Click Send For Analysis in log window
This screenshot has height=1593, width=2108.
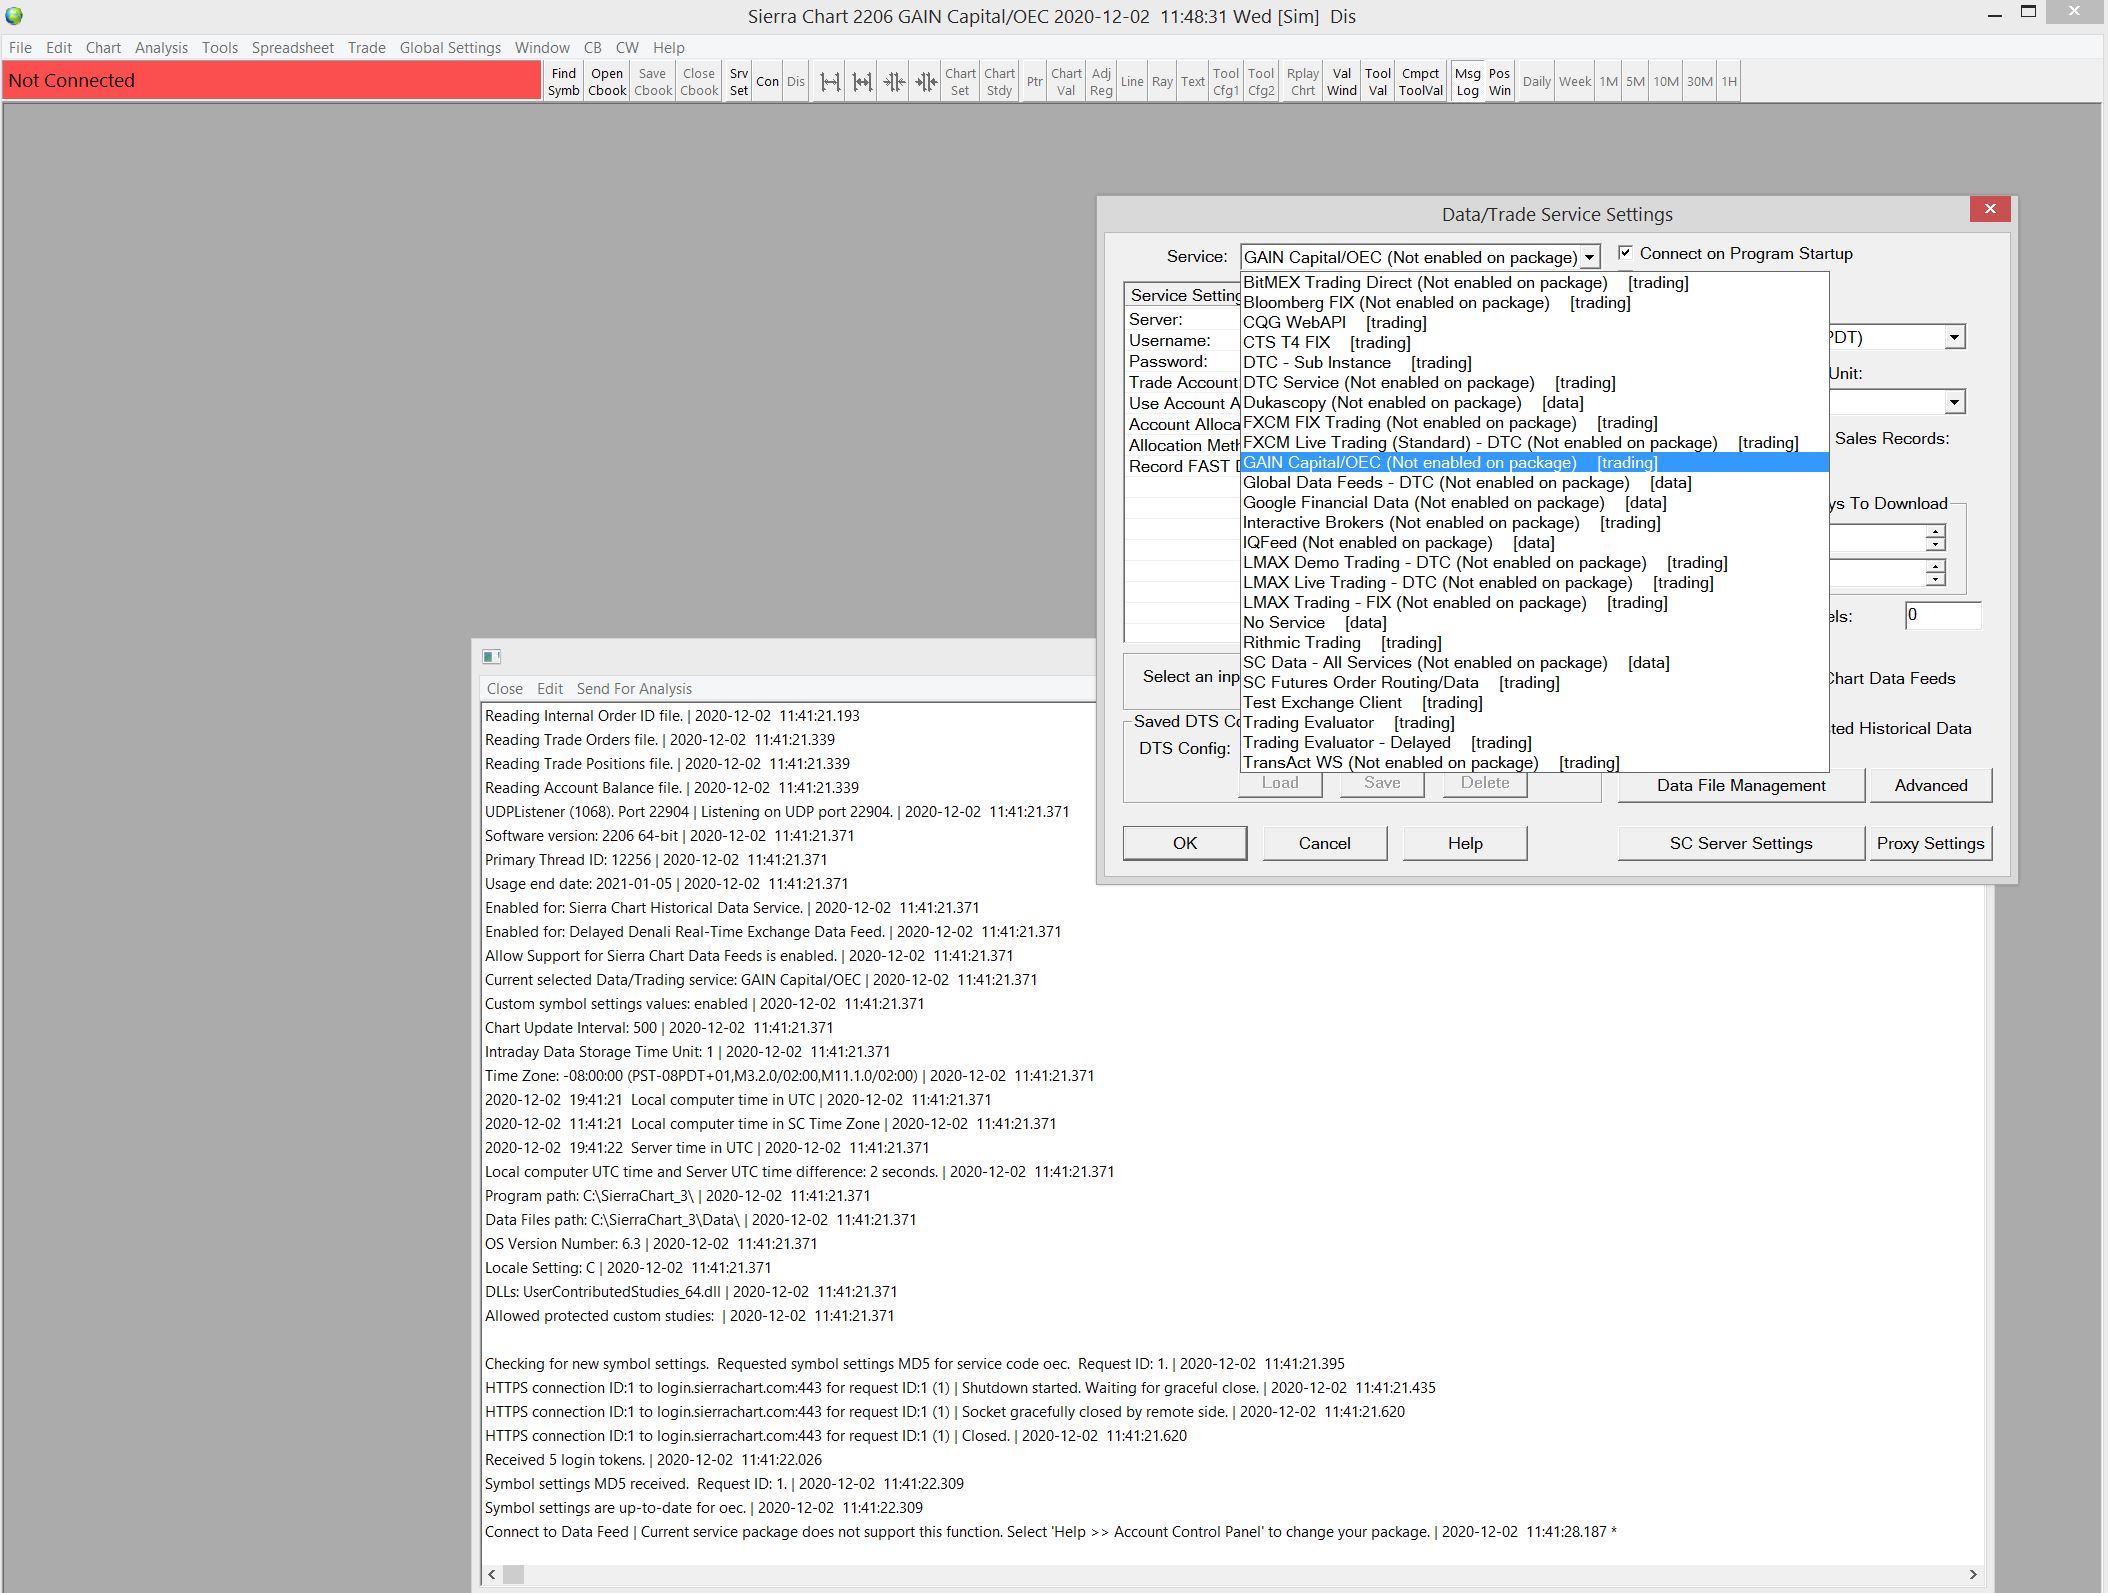(x=634, y=688)
